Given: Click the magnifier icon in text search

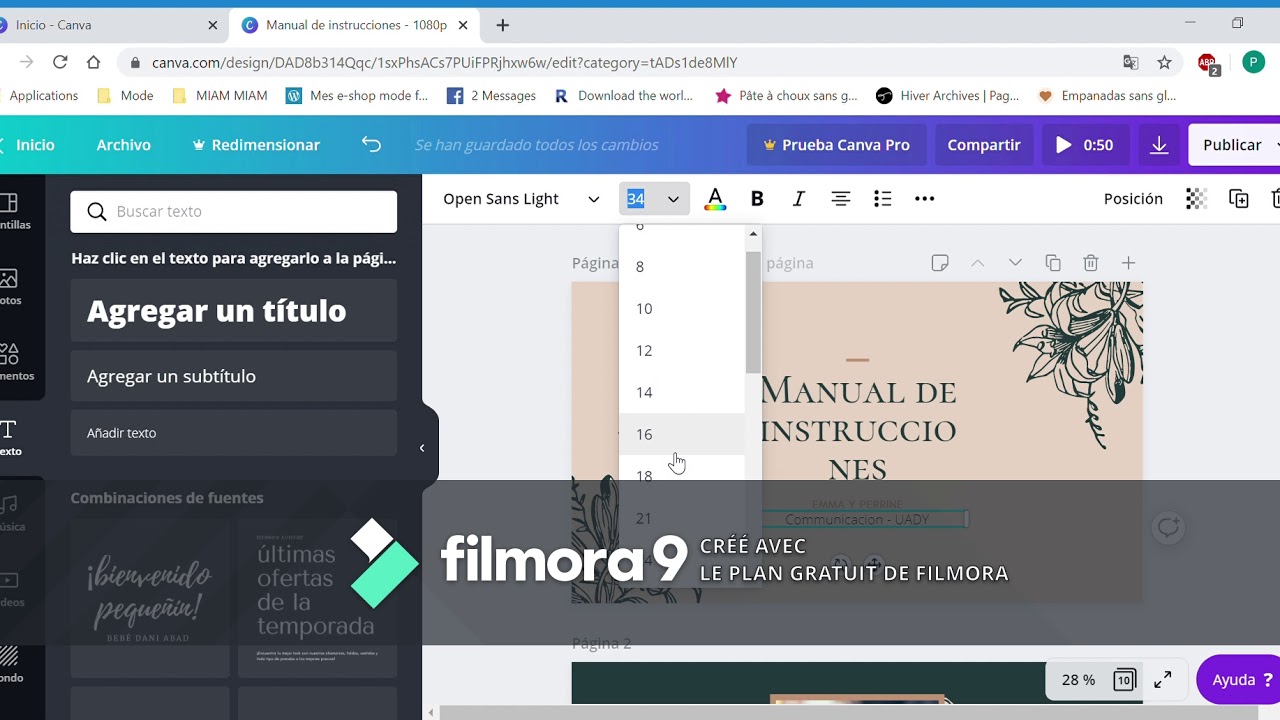Looking at the screenshot, I should coord(97,212).
